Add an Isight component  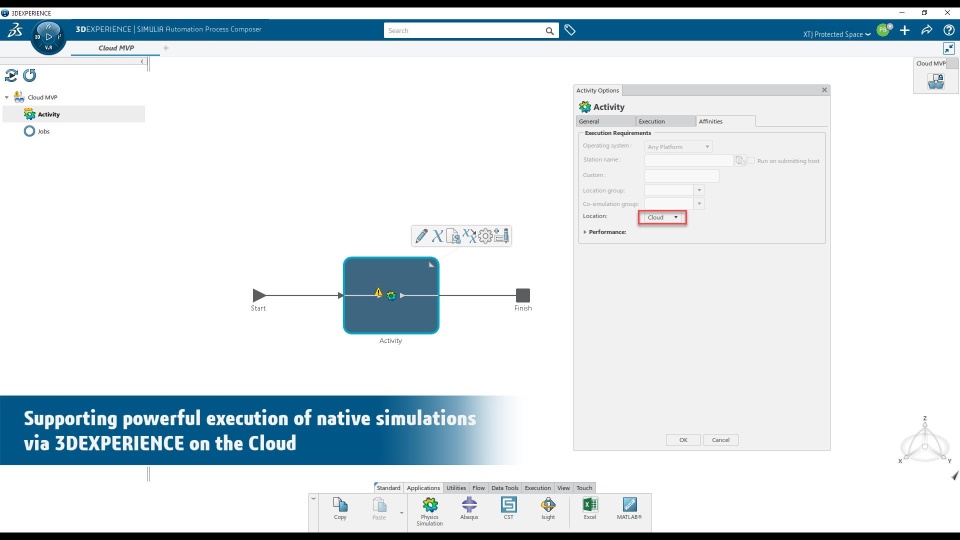(x=548, y=509)
